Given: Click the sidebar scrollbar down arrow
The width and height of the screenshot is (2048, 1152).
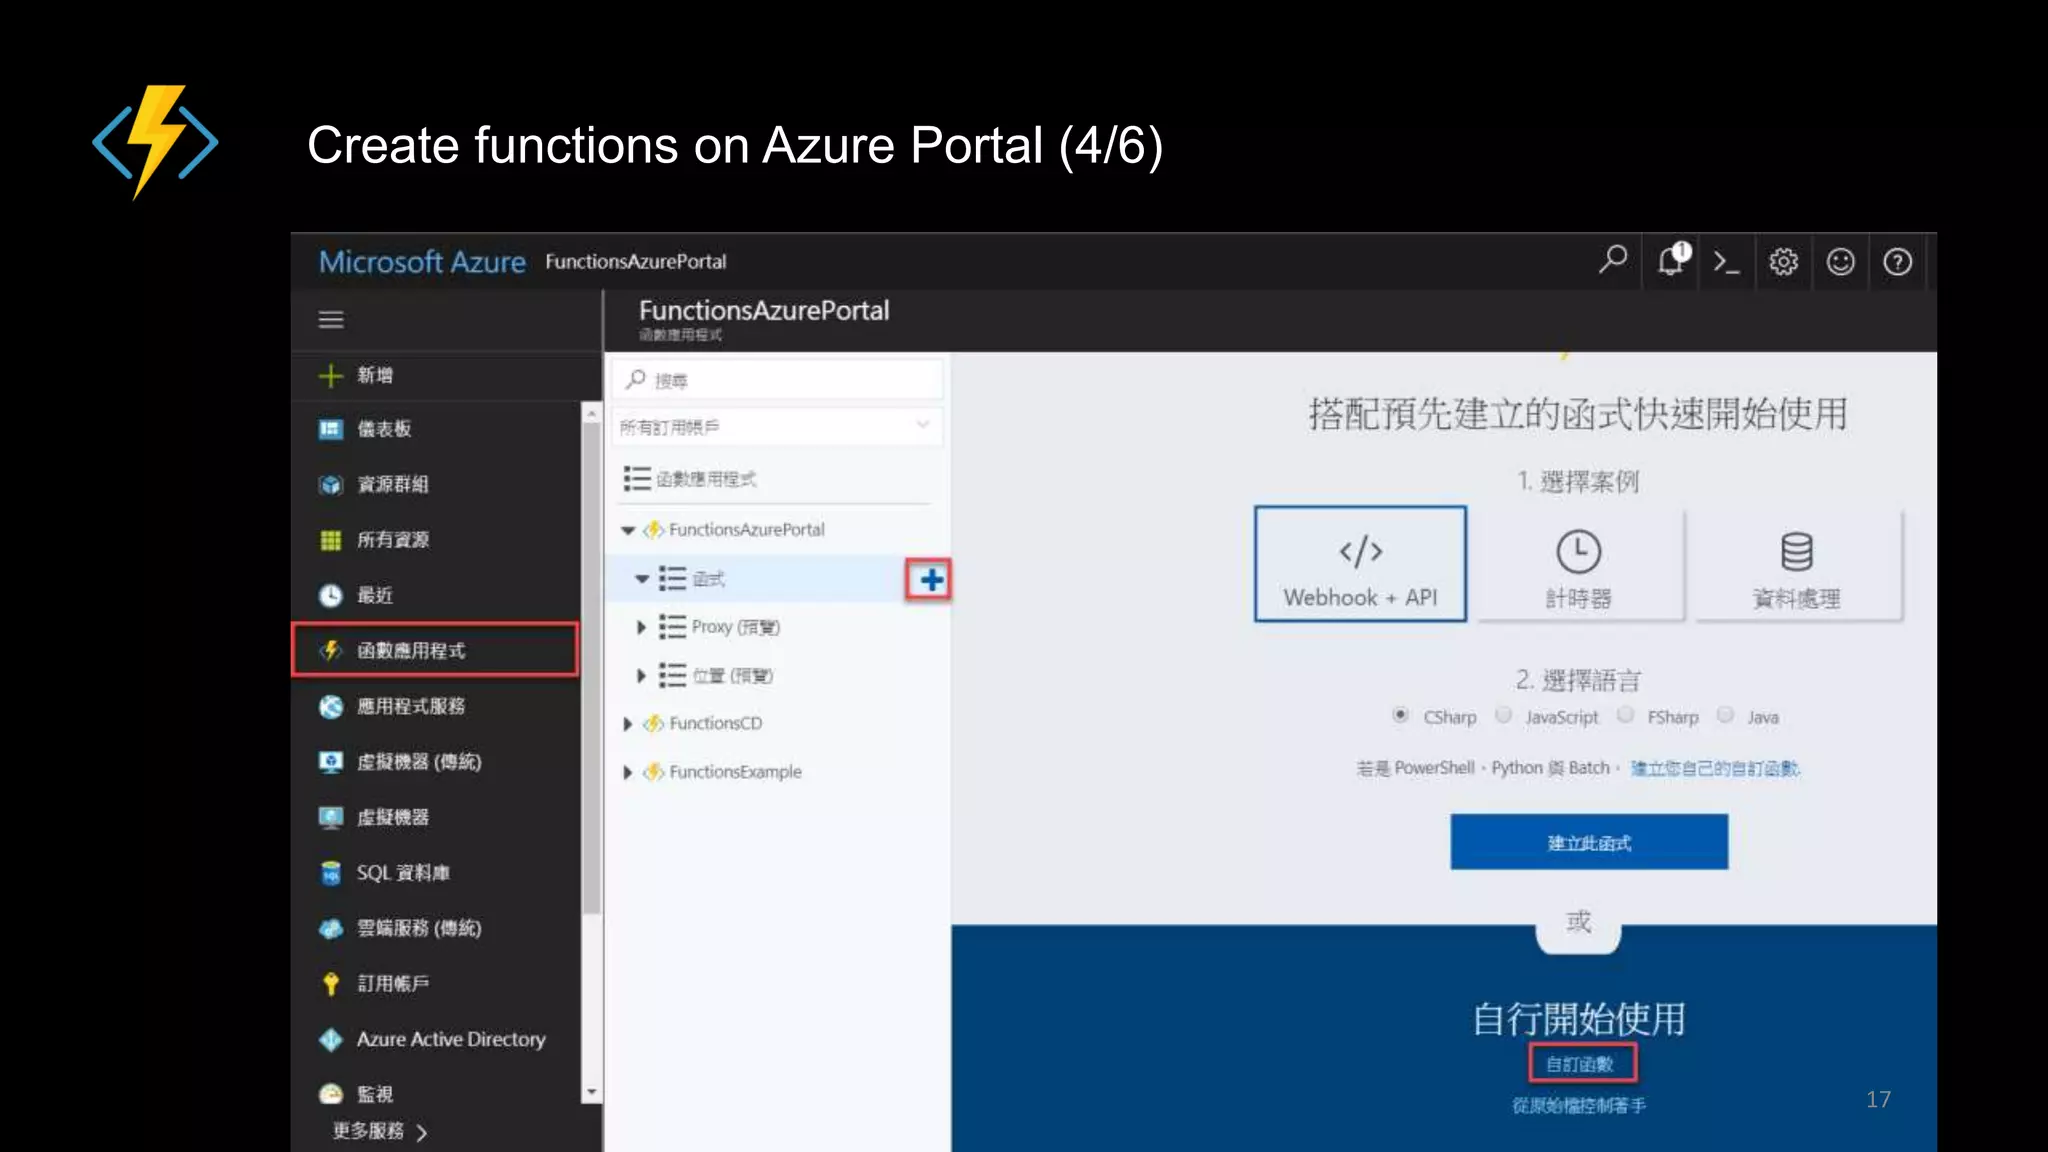Looking at the screenshot, I should click(x=592, y=1093).
